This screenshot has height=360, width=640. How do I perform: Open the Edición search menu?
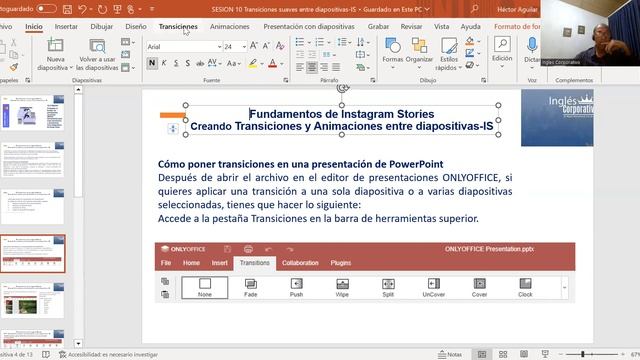(x=502, y=52)
